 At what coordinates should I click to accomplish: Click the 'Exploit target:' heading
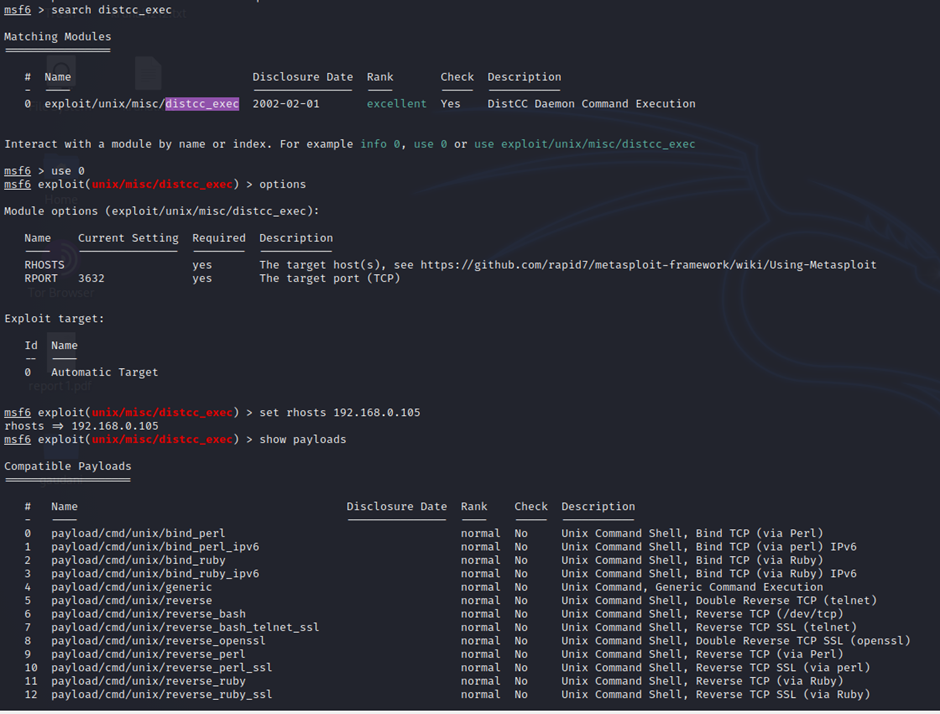pos(54,318)
